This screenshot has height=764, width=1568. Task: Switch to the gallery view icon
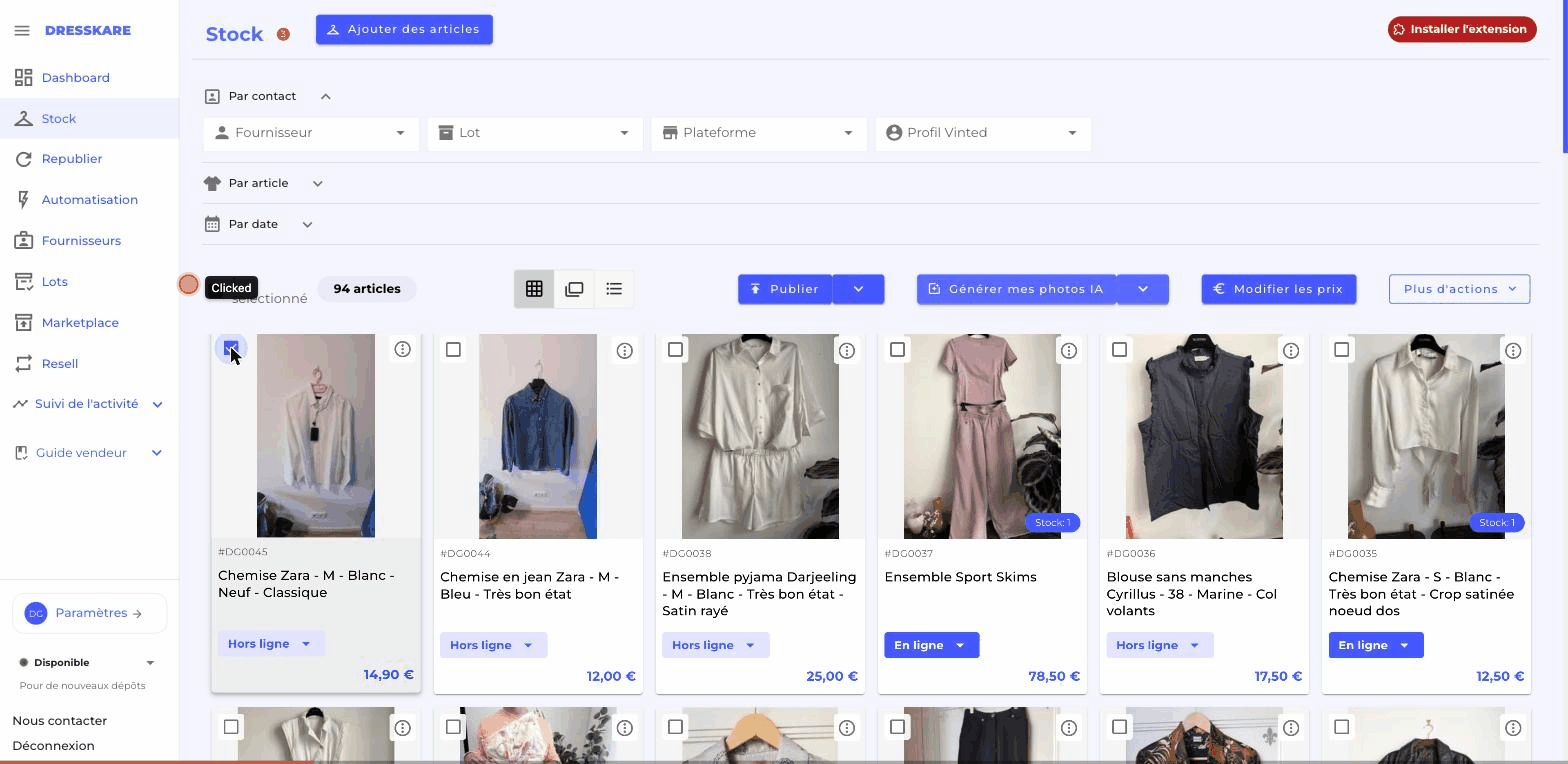pos(574,289)
